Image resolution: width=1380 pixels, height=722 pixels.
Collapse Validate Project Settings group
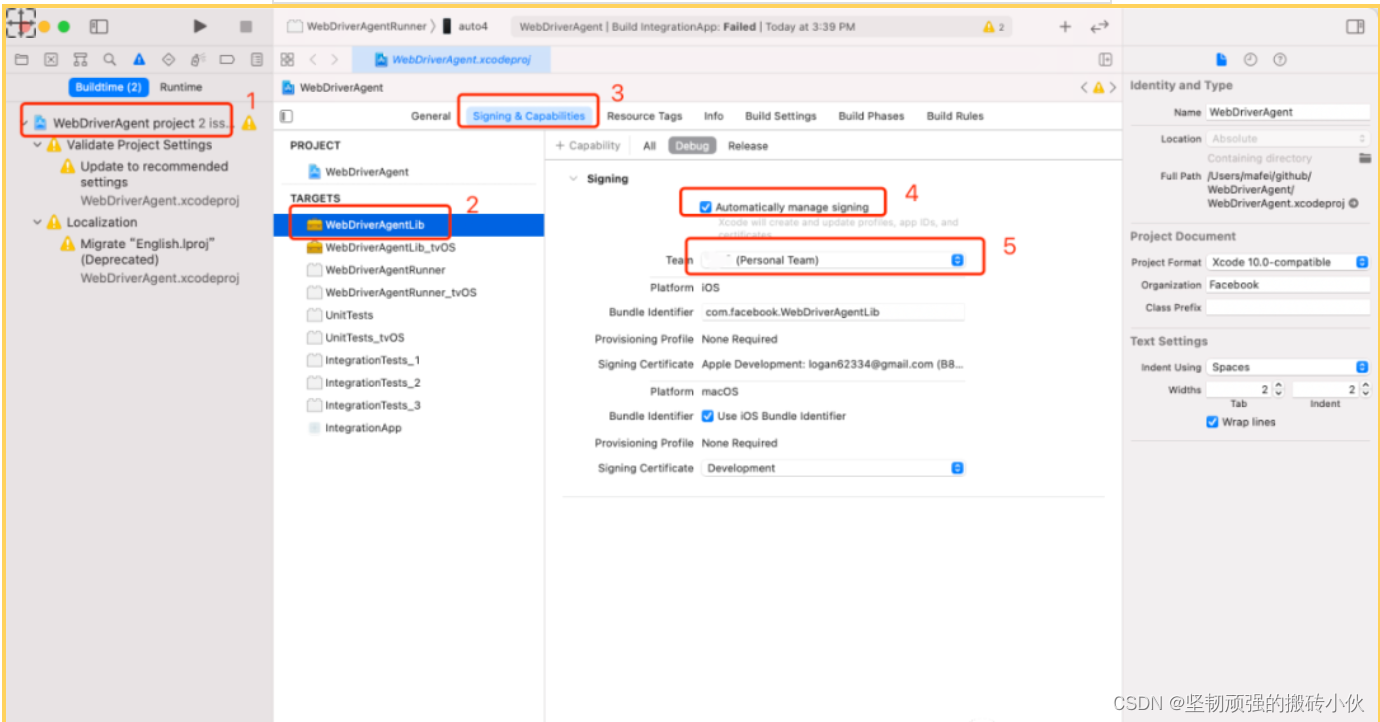pyautogui.click(x=38, y=145)
